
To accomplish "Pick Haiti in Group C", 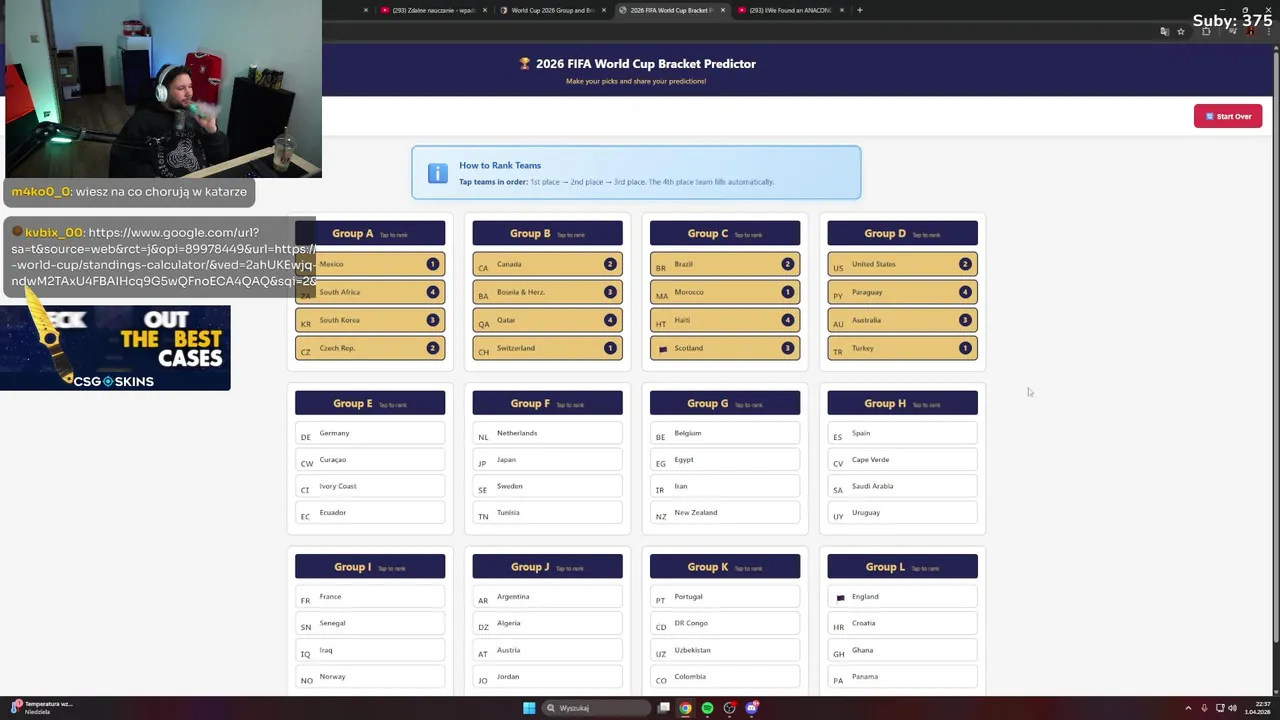I will tap(725, 320).
